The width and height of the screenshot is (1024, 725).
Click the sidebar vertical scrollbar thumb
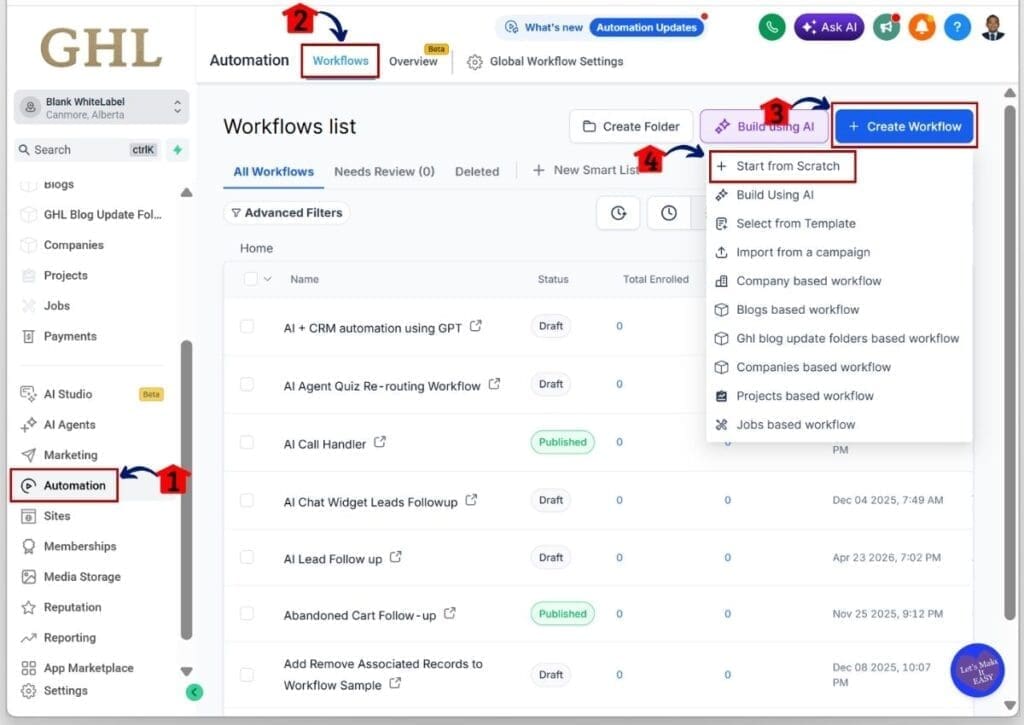click(186, 490)
